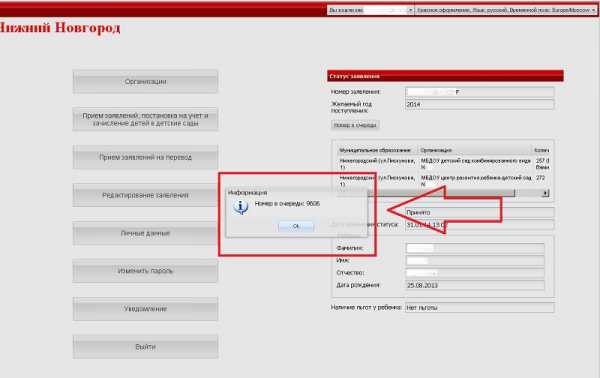This screenshot has height=378, width=600.
Task: Click the right arrow of the table scrollbar
Action: click(546, 193)
